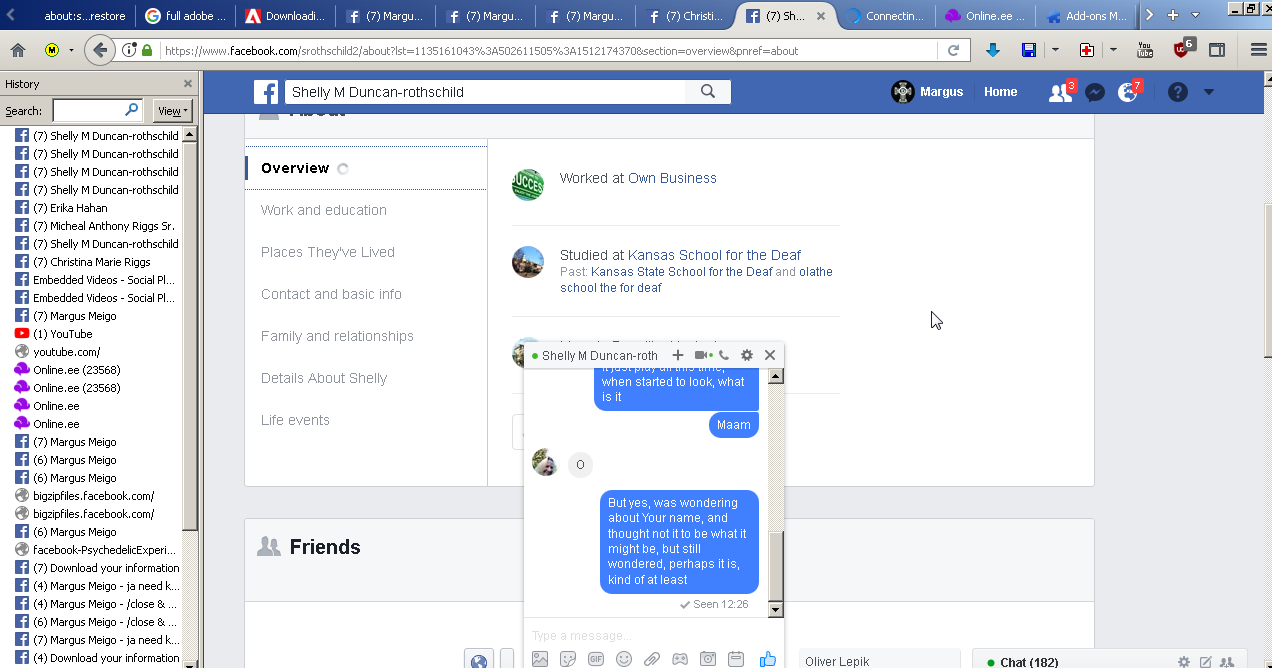Open 'Life events' about section

[295, 420]
